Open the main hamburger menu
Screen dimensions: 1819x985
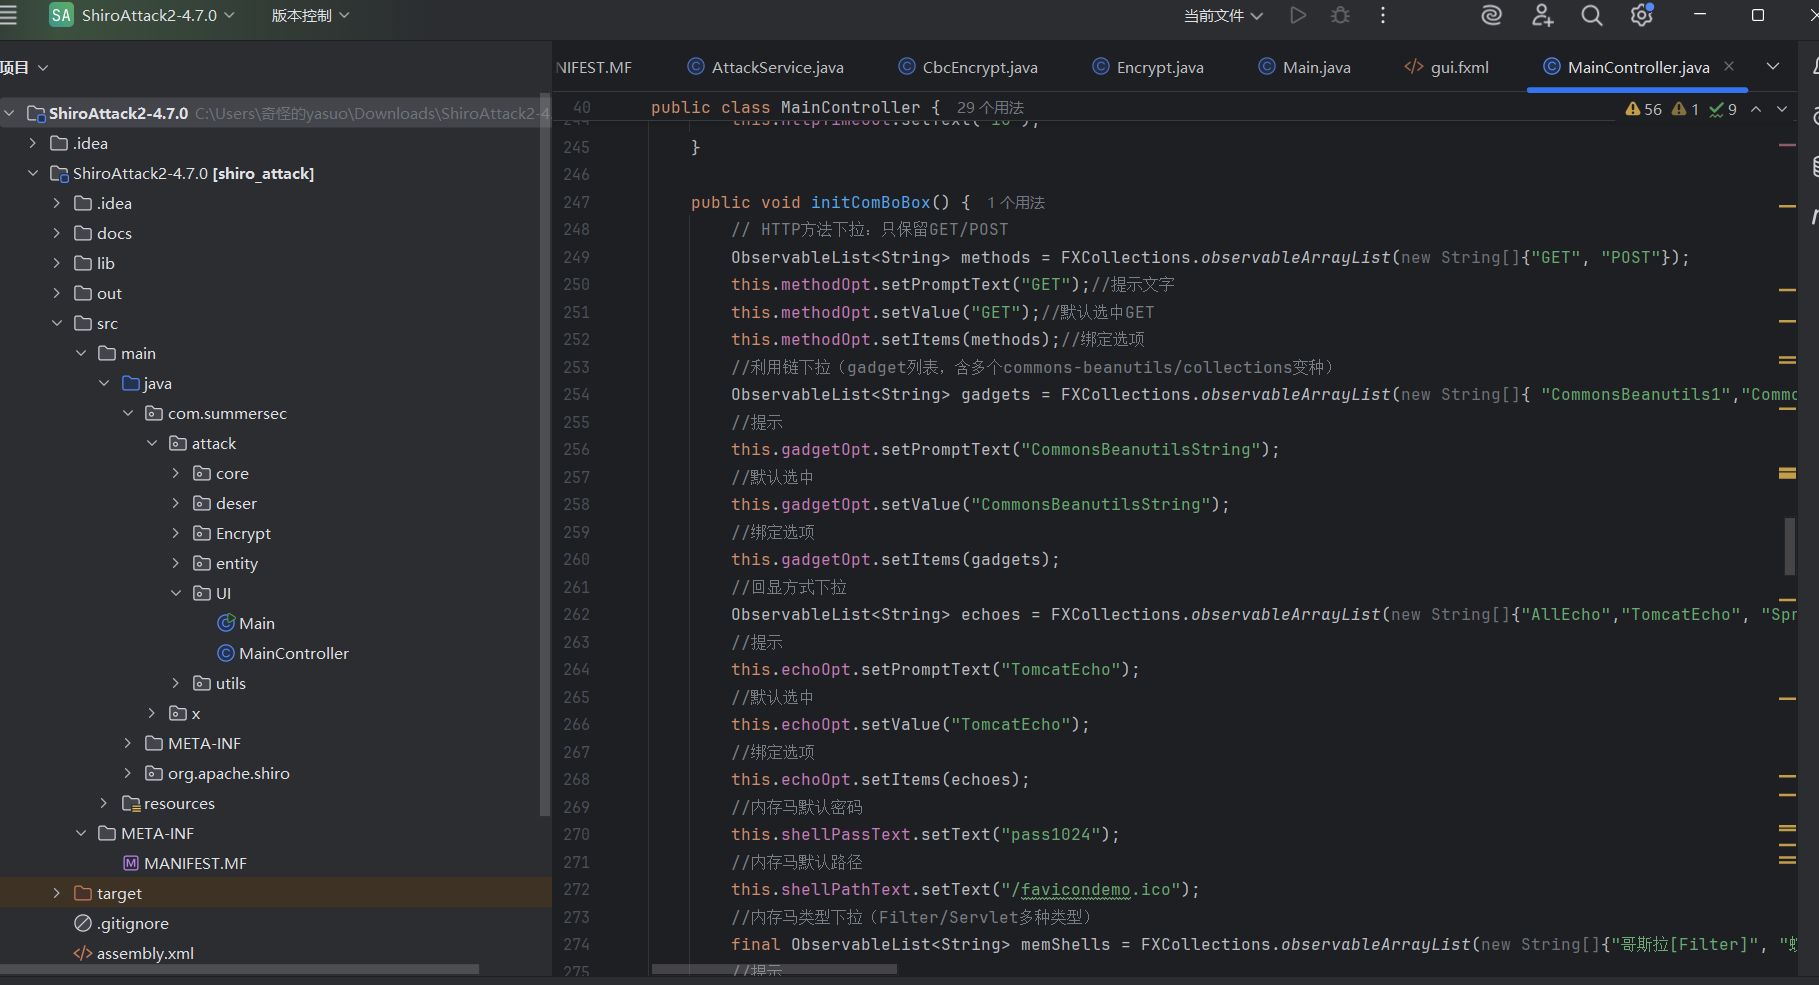pyautogui.click(x=9, y=15)
